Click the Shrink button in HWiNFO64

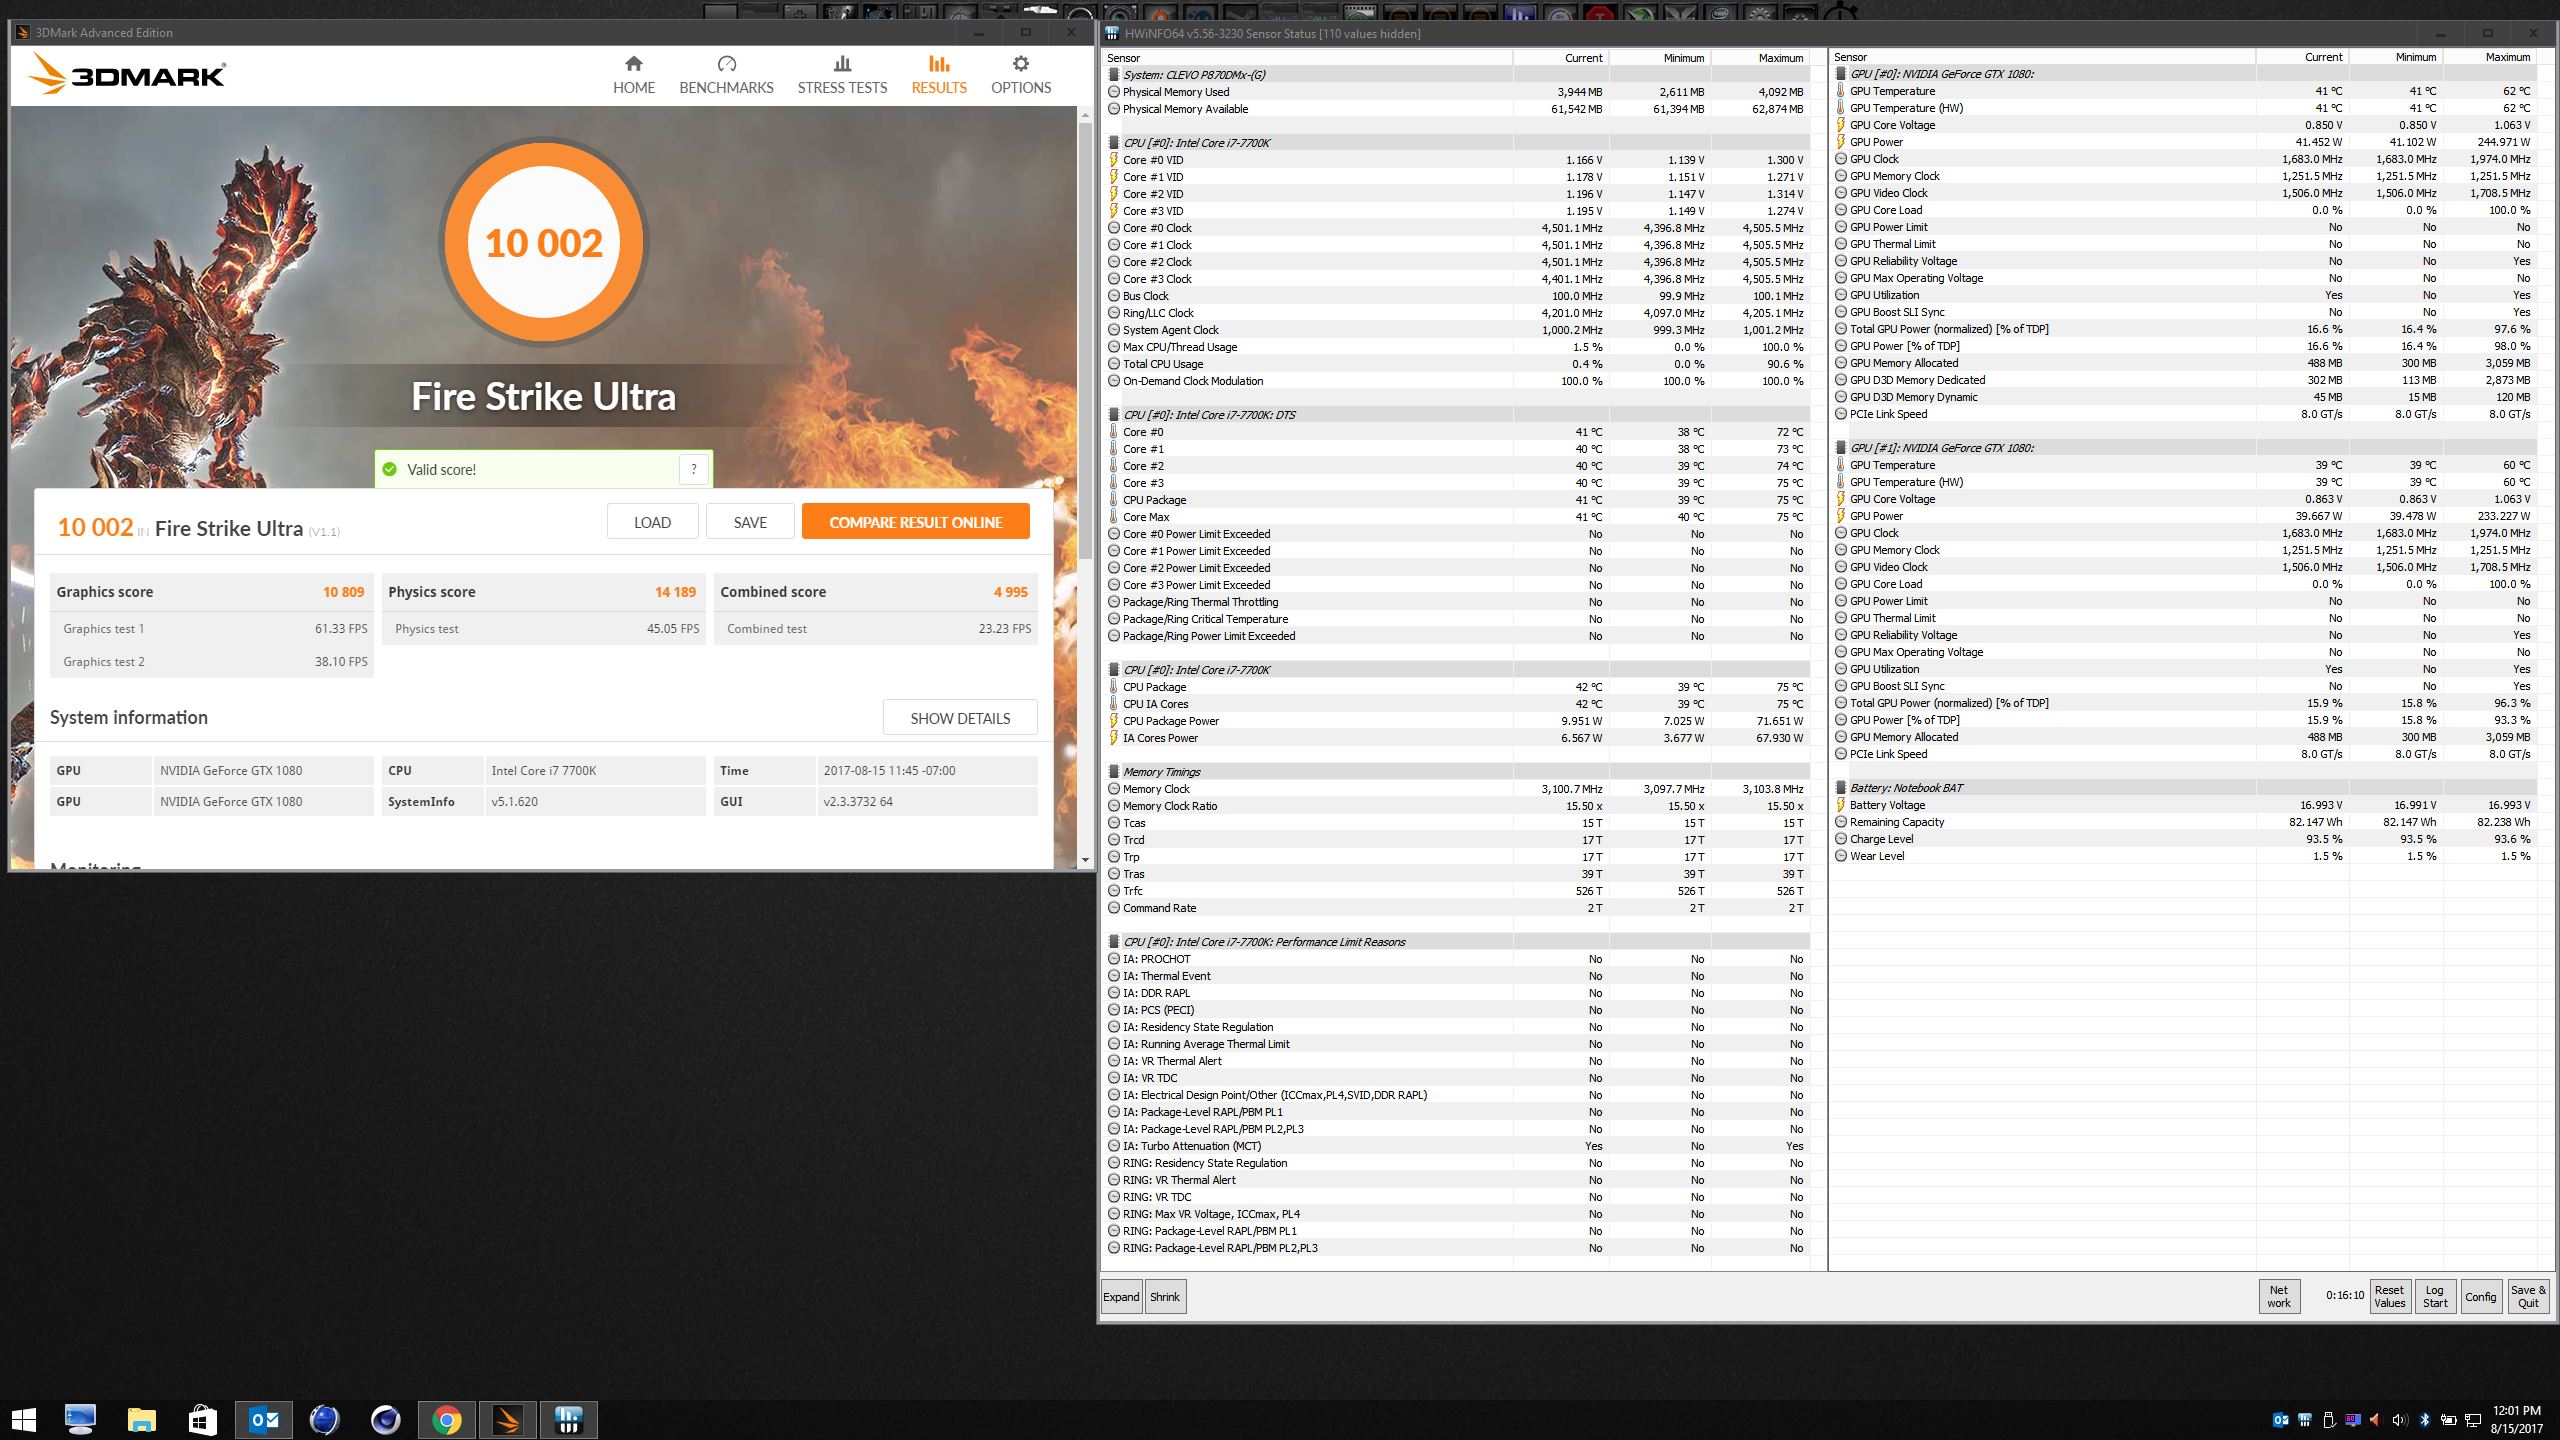tap(1165, 1297)
